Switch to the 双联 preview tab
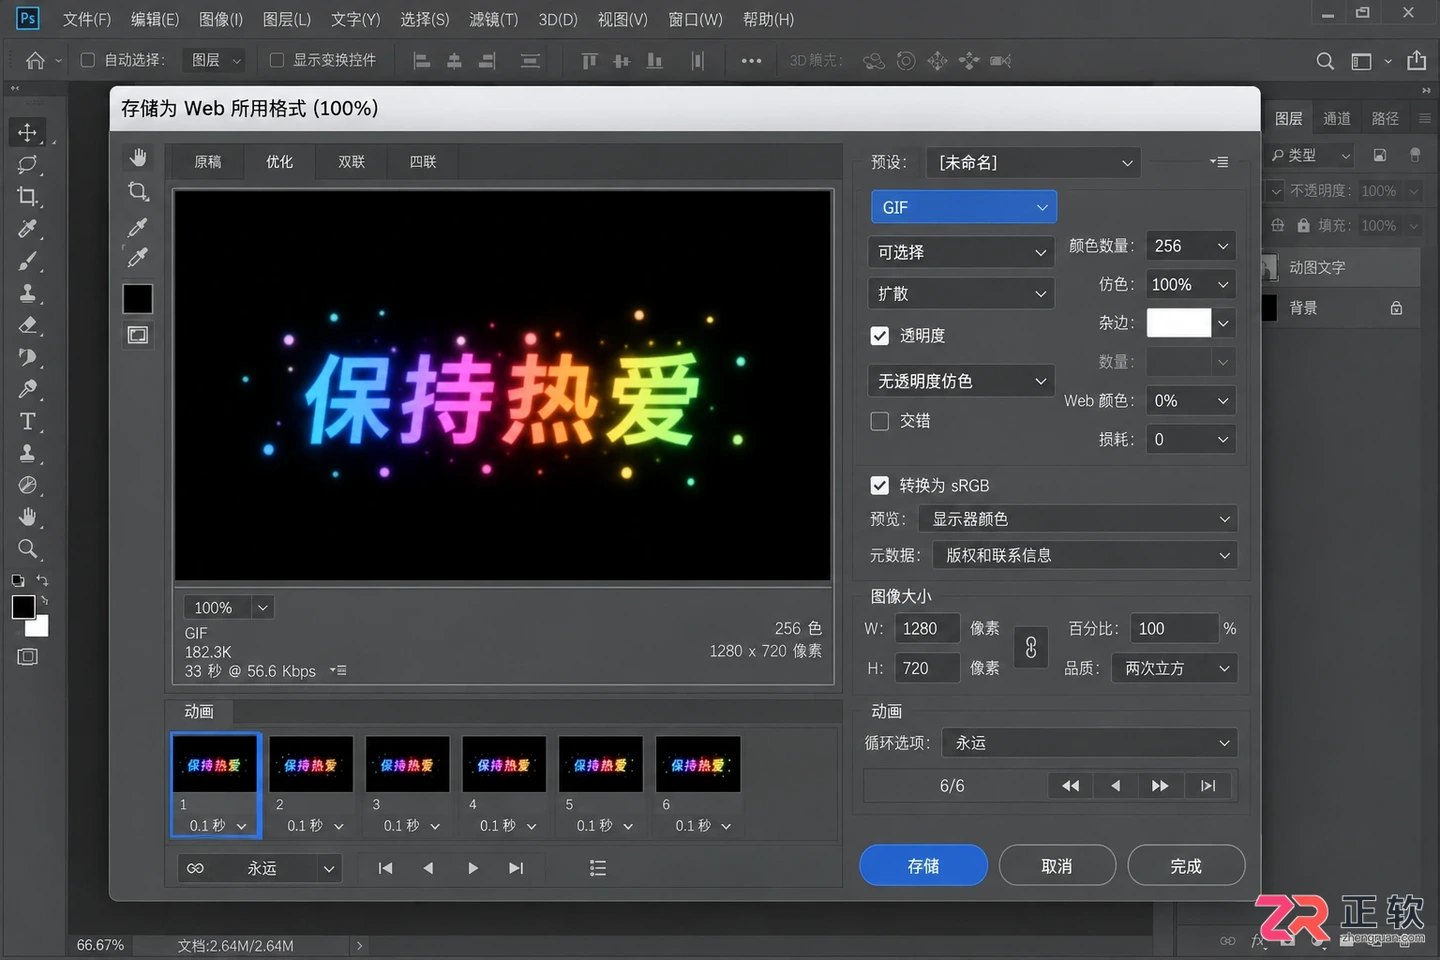Image resolution: width=1440 pixels, height=960 pixels. pos(352,162)
